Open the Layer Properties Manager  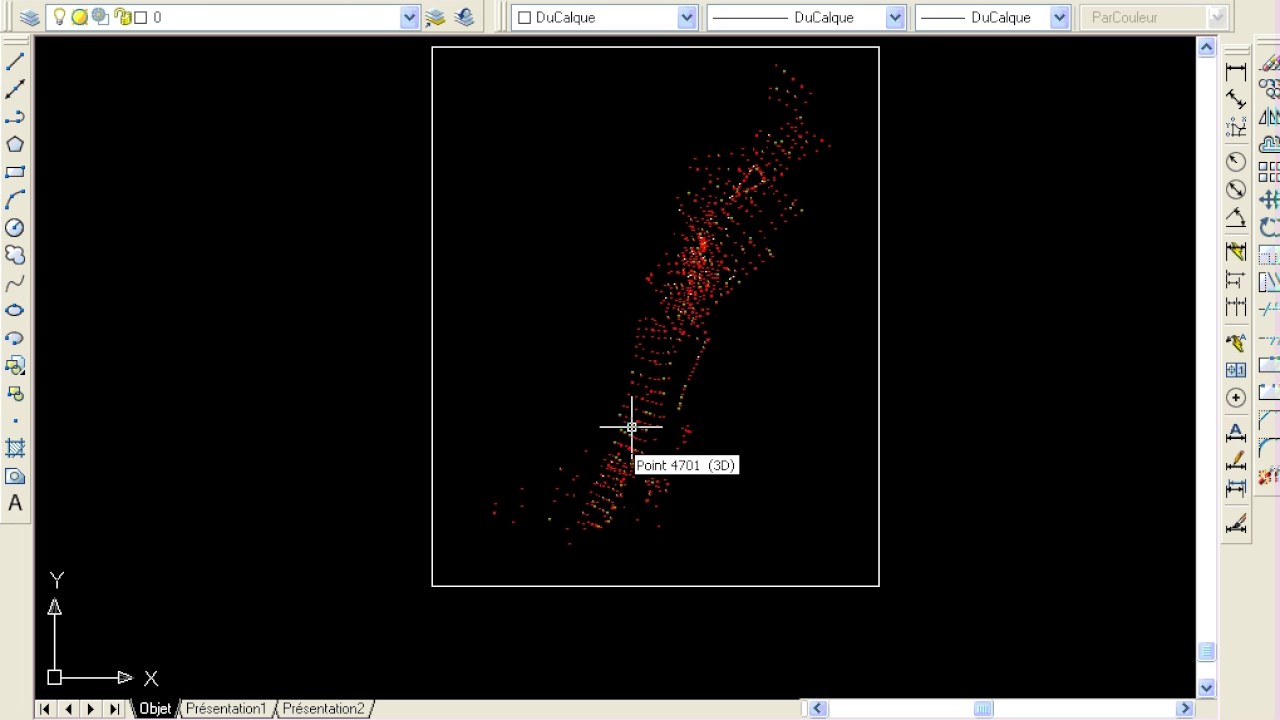pyautogui.click(x=30, y=17)
